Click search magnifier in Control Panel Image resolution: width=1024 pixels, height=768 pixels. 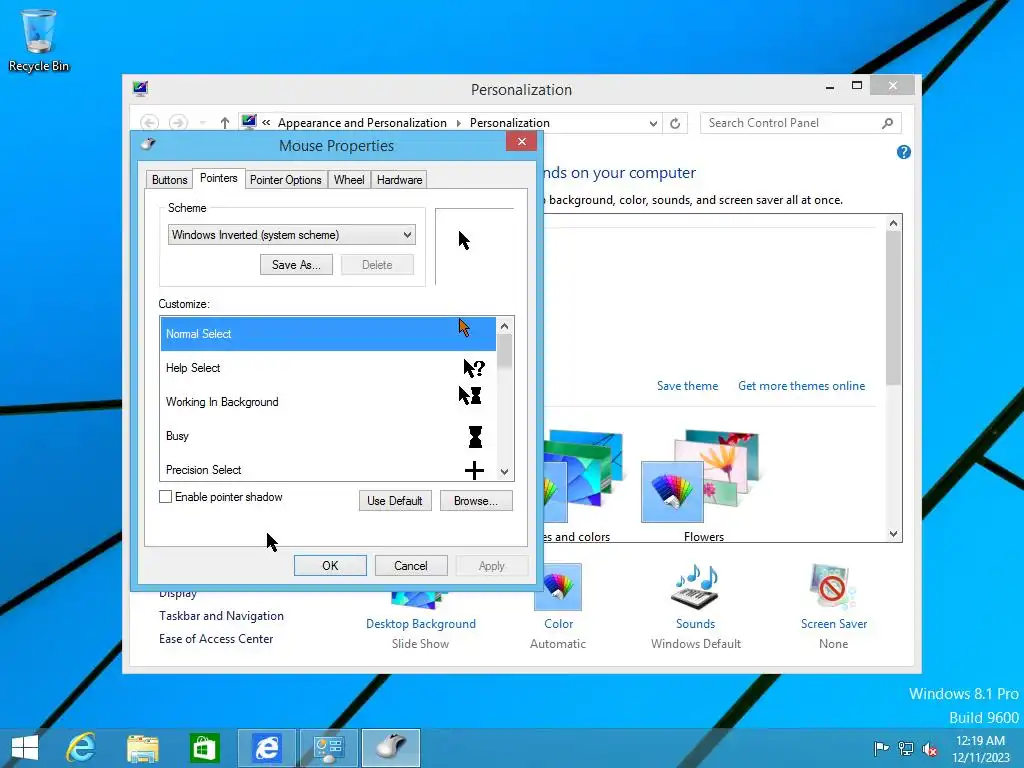click(x=888, y=123)
